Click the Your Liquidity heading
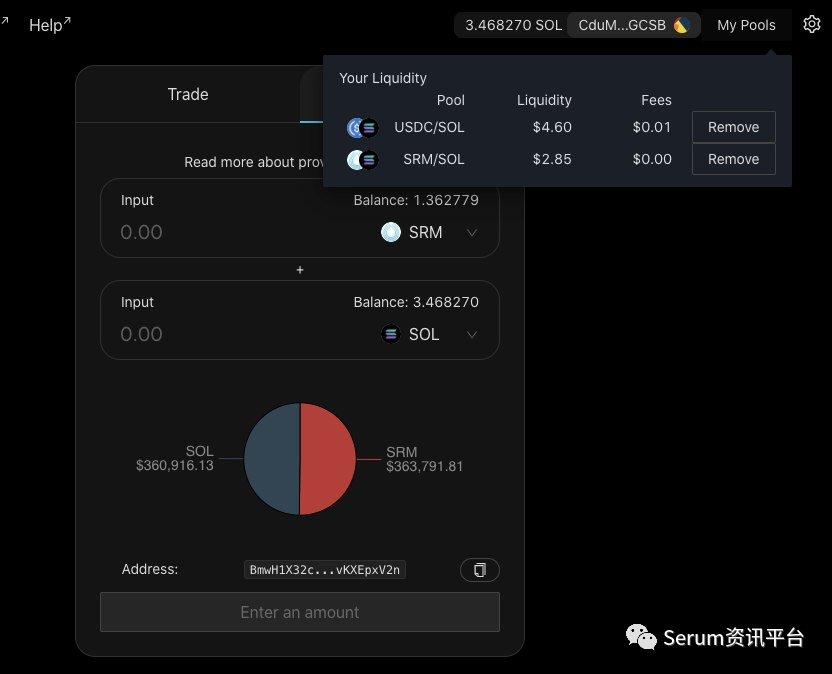The height and width of the screenshot is (674, 832). (383, 78)
